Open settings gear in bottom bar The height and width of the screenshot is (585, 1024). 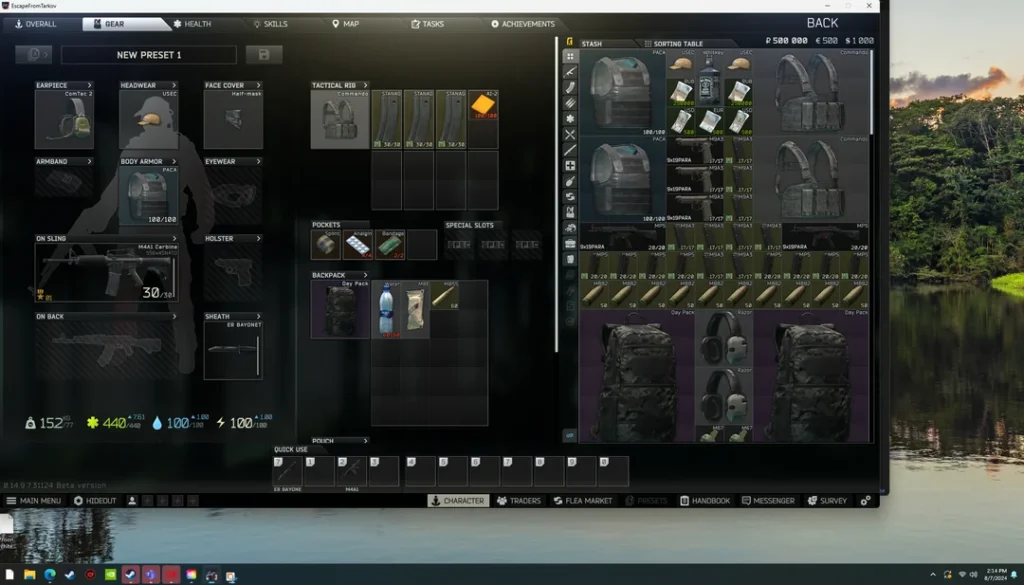click(x=865, y=501)
